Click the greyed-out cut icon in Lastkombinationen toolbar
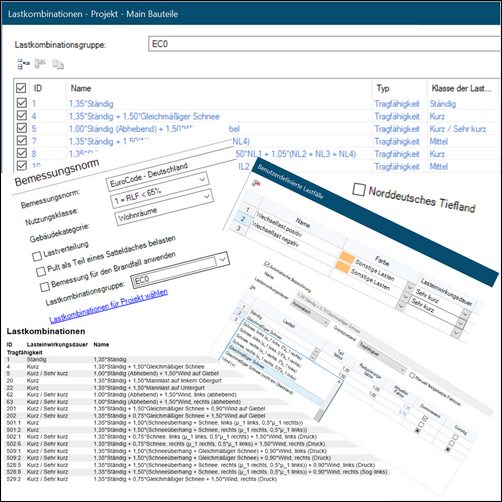 [x=40, y=63]
